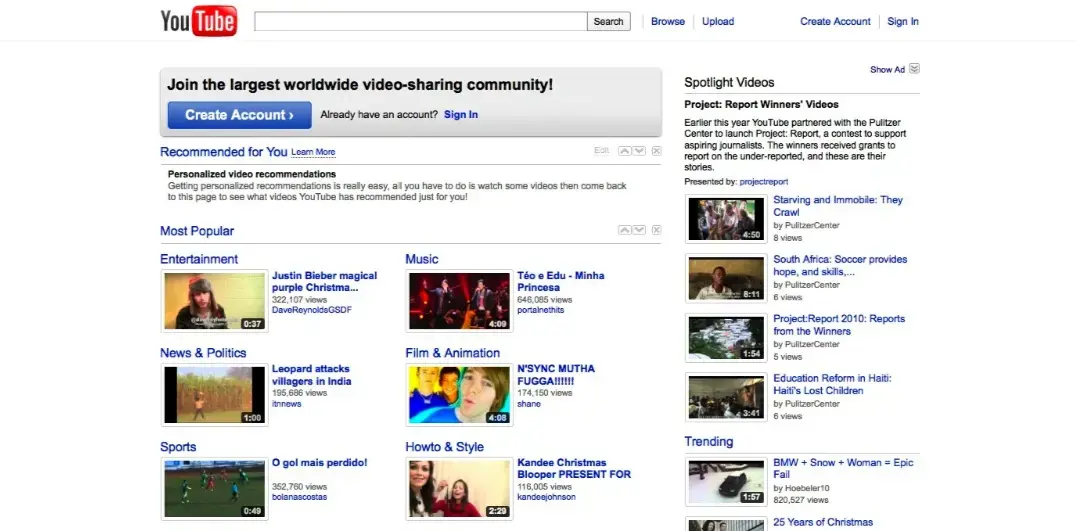Screen dimensions: 1076x531
Task: Click the YouTube logo
Action: pyautogui.click(x=199, y=21)
